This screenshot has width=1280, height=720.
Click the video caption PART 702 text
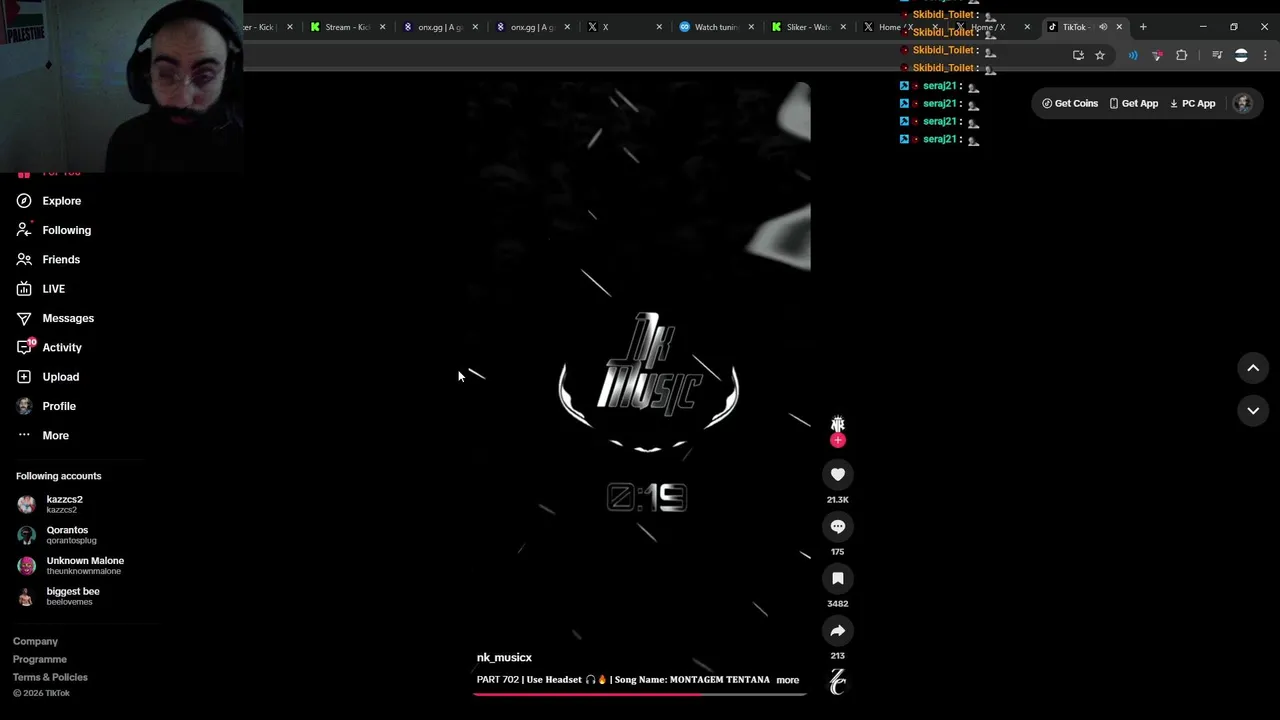623,680
